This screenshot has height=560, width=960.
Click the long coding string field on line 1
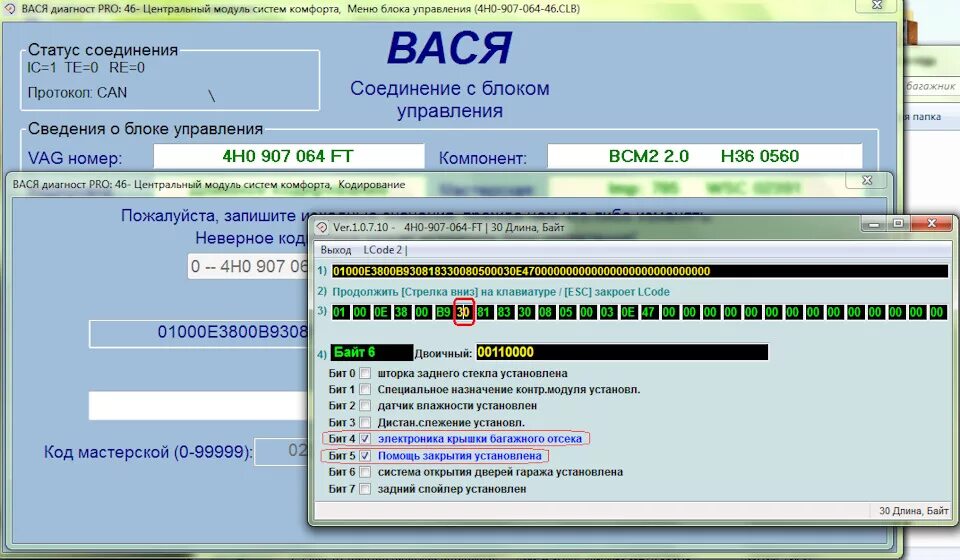click(x=640, y=271)
